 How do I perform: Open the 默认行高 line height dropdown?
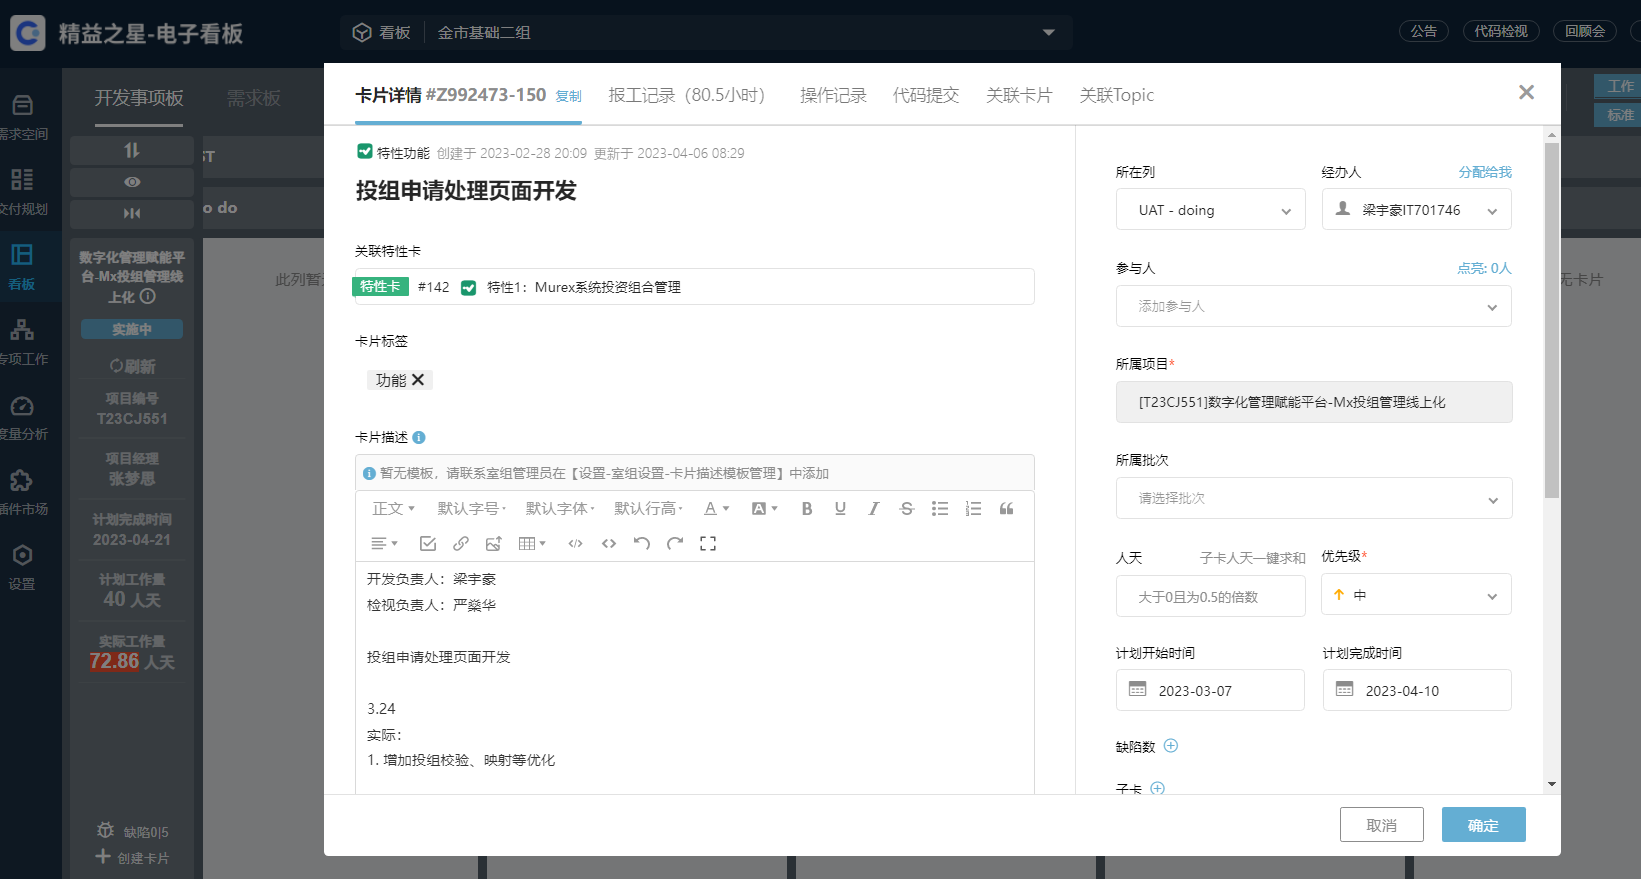coord(648,509)
